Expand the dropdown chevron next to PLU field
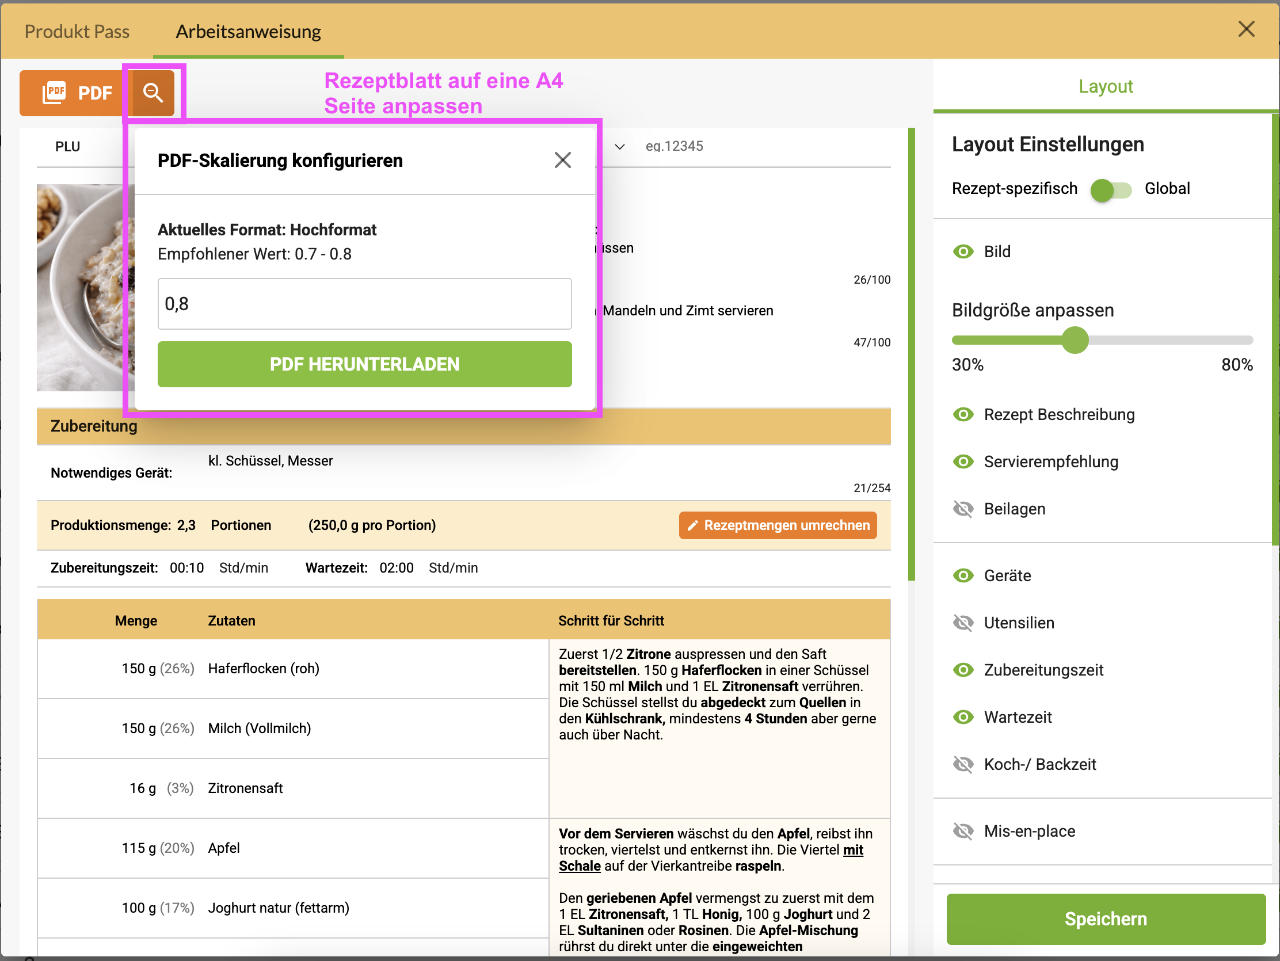This screenshot has height=961, width=1280. 620,147
